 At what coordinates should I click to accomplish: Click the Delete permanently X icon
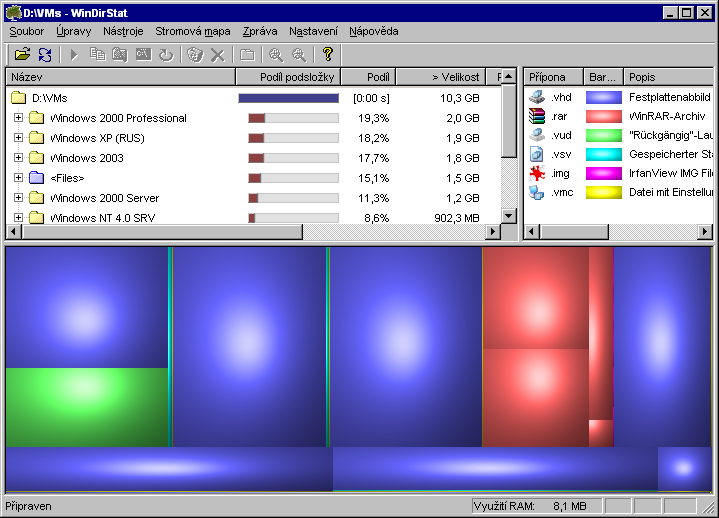(217, 55)
